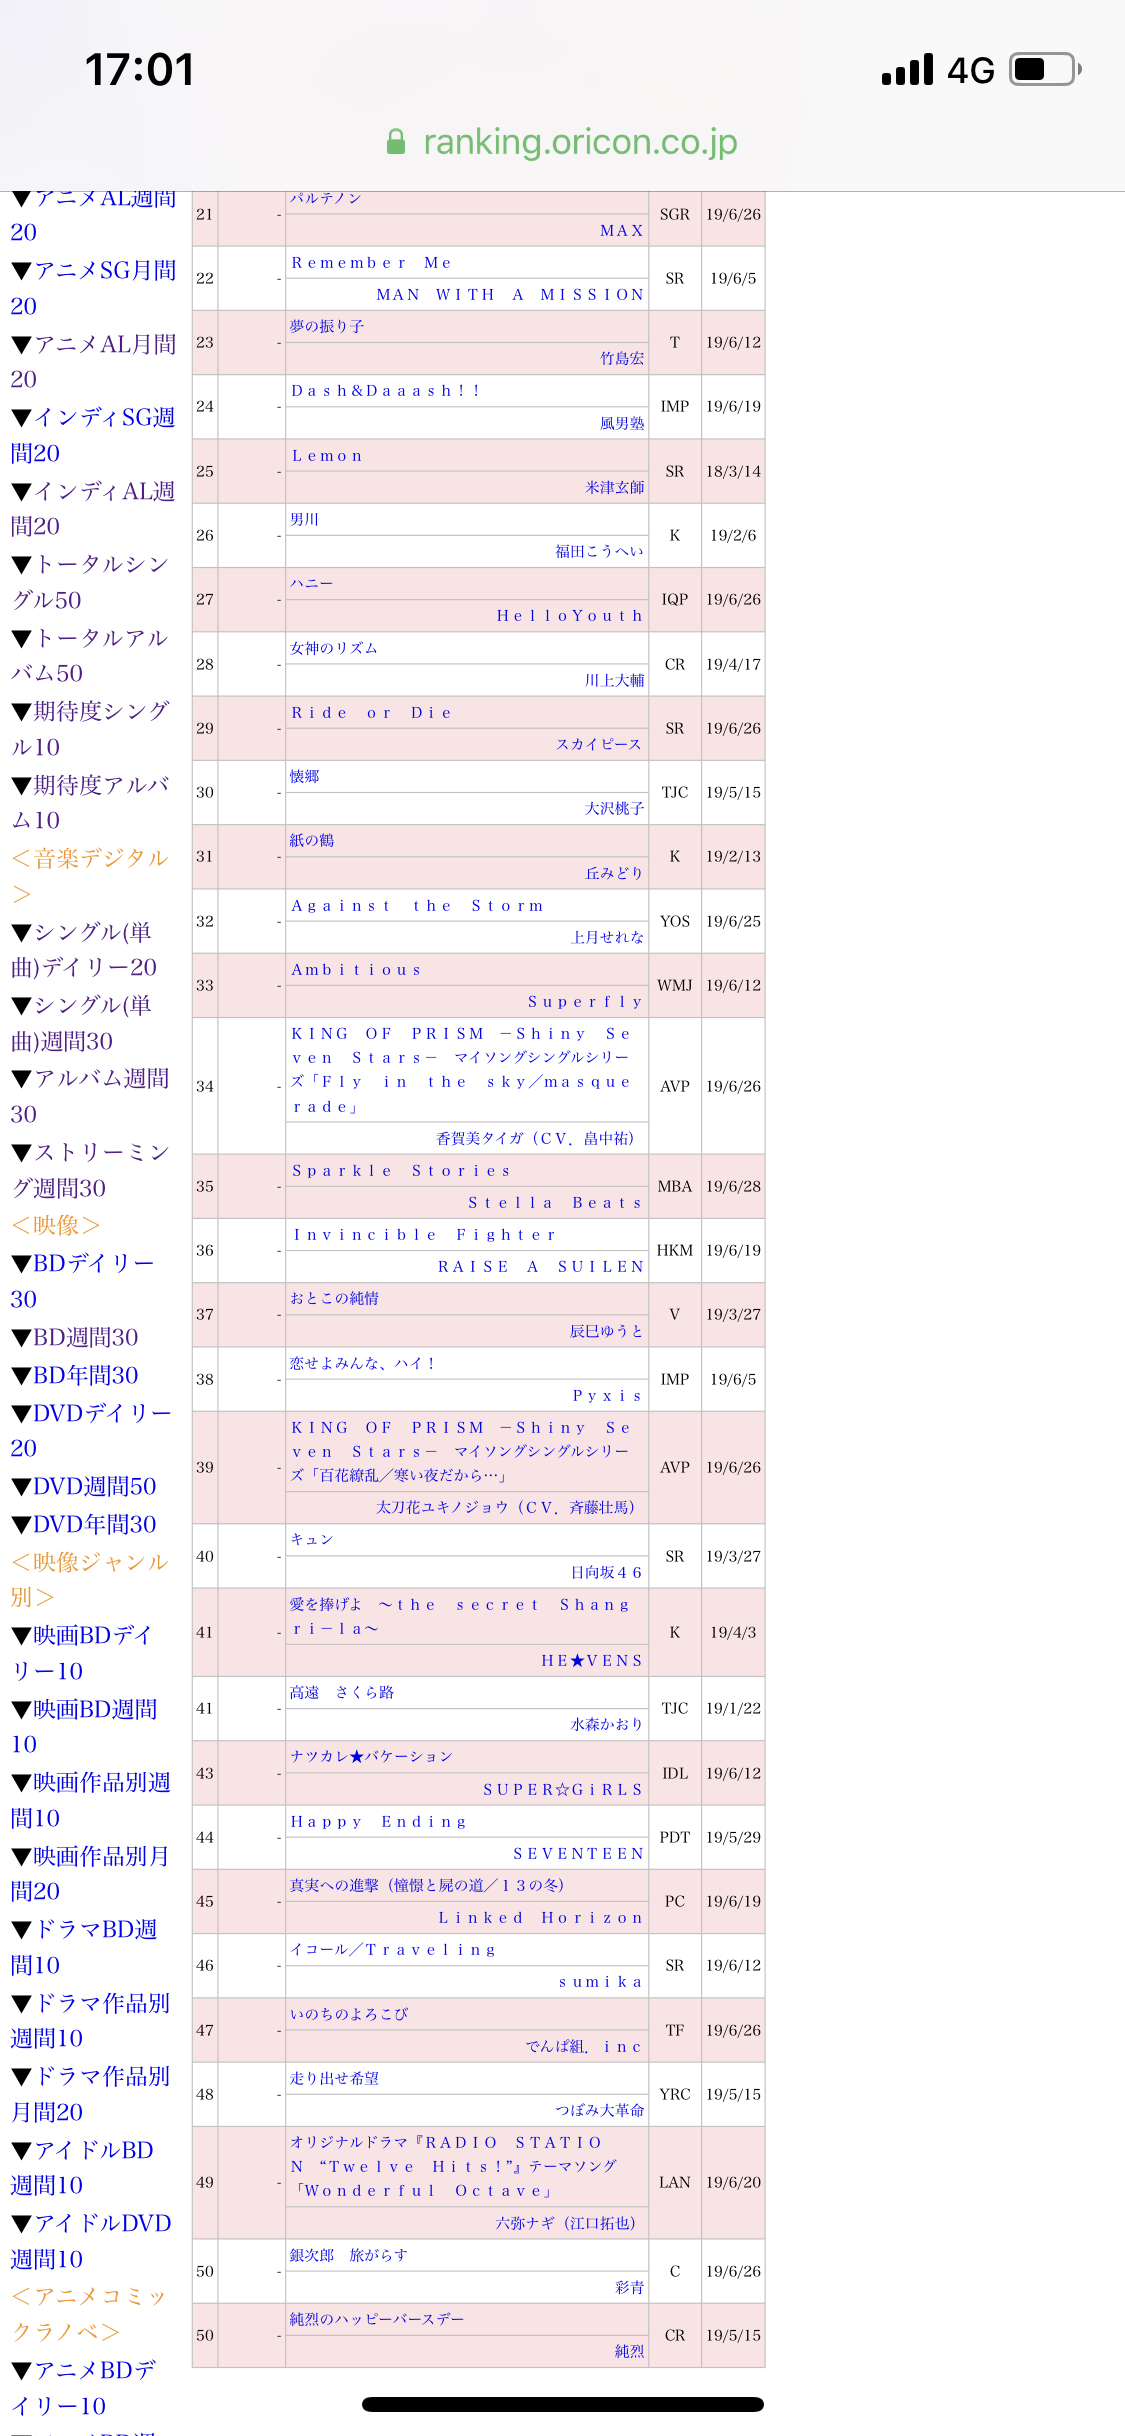Select artist Superfly
1125x2436 pixels.
pos(586,1001)
